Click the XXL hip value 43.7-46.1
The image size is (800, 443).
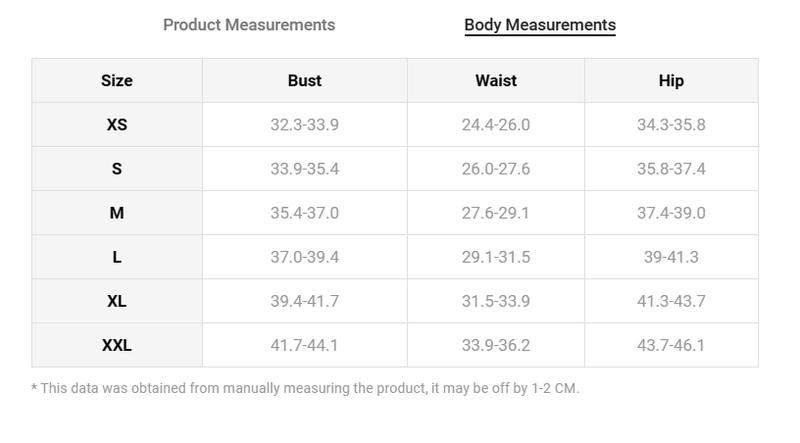tap(671, 346)
